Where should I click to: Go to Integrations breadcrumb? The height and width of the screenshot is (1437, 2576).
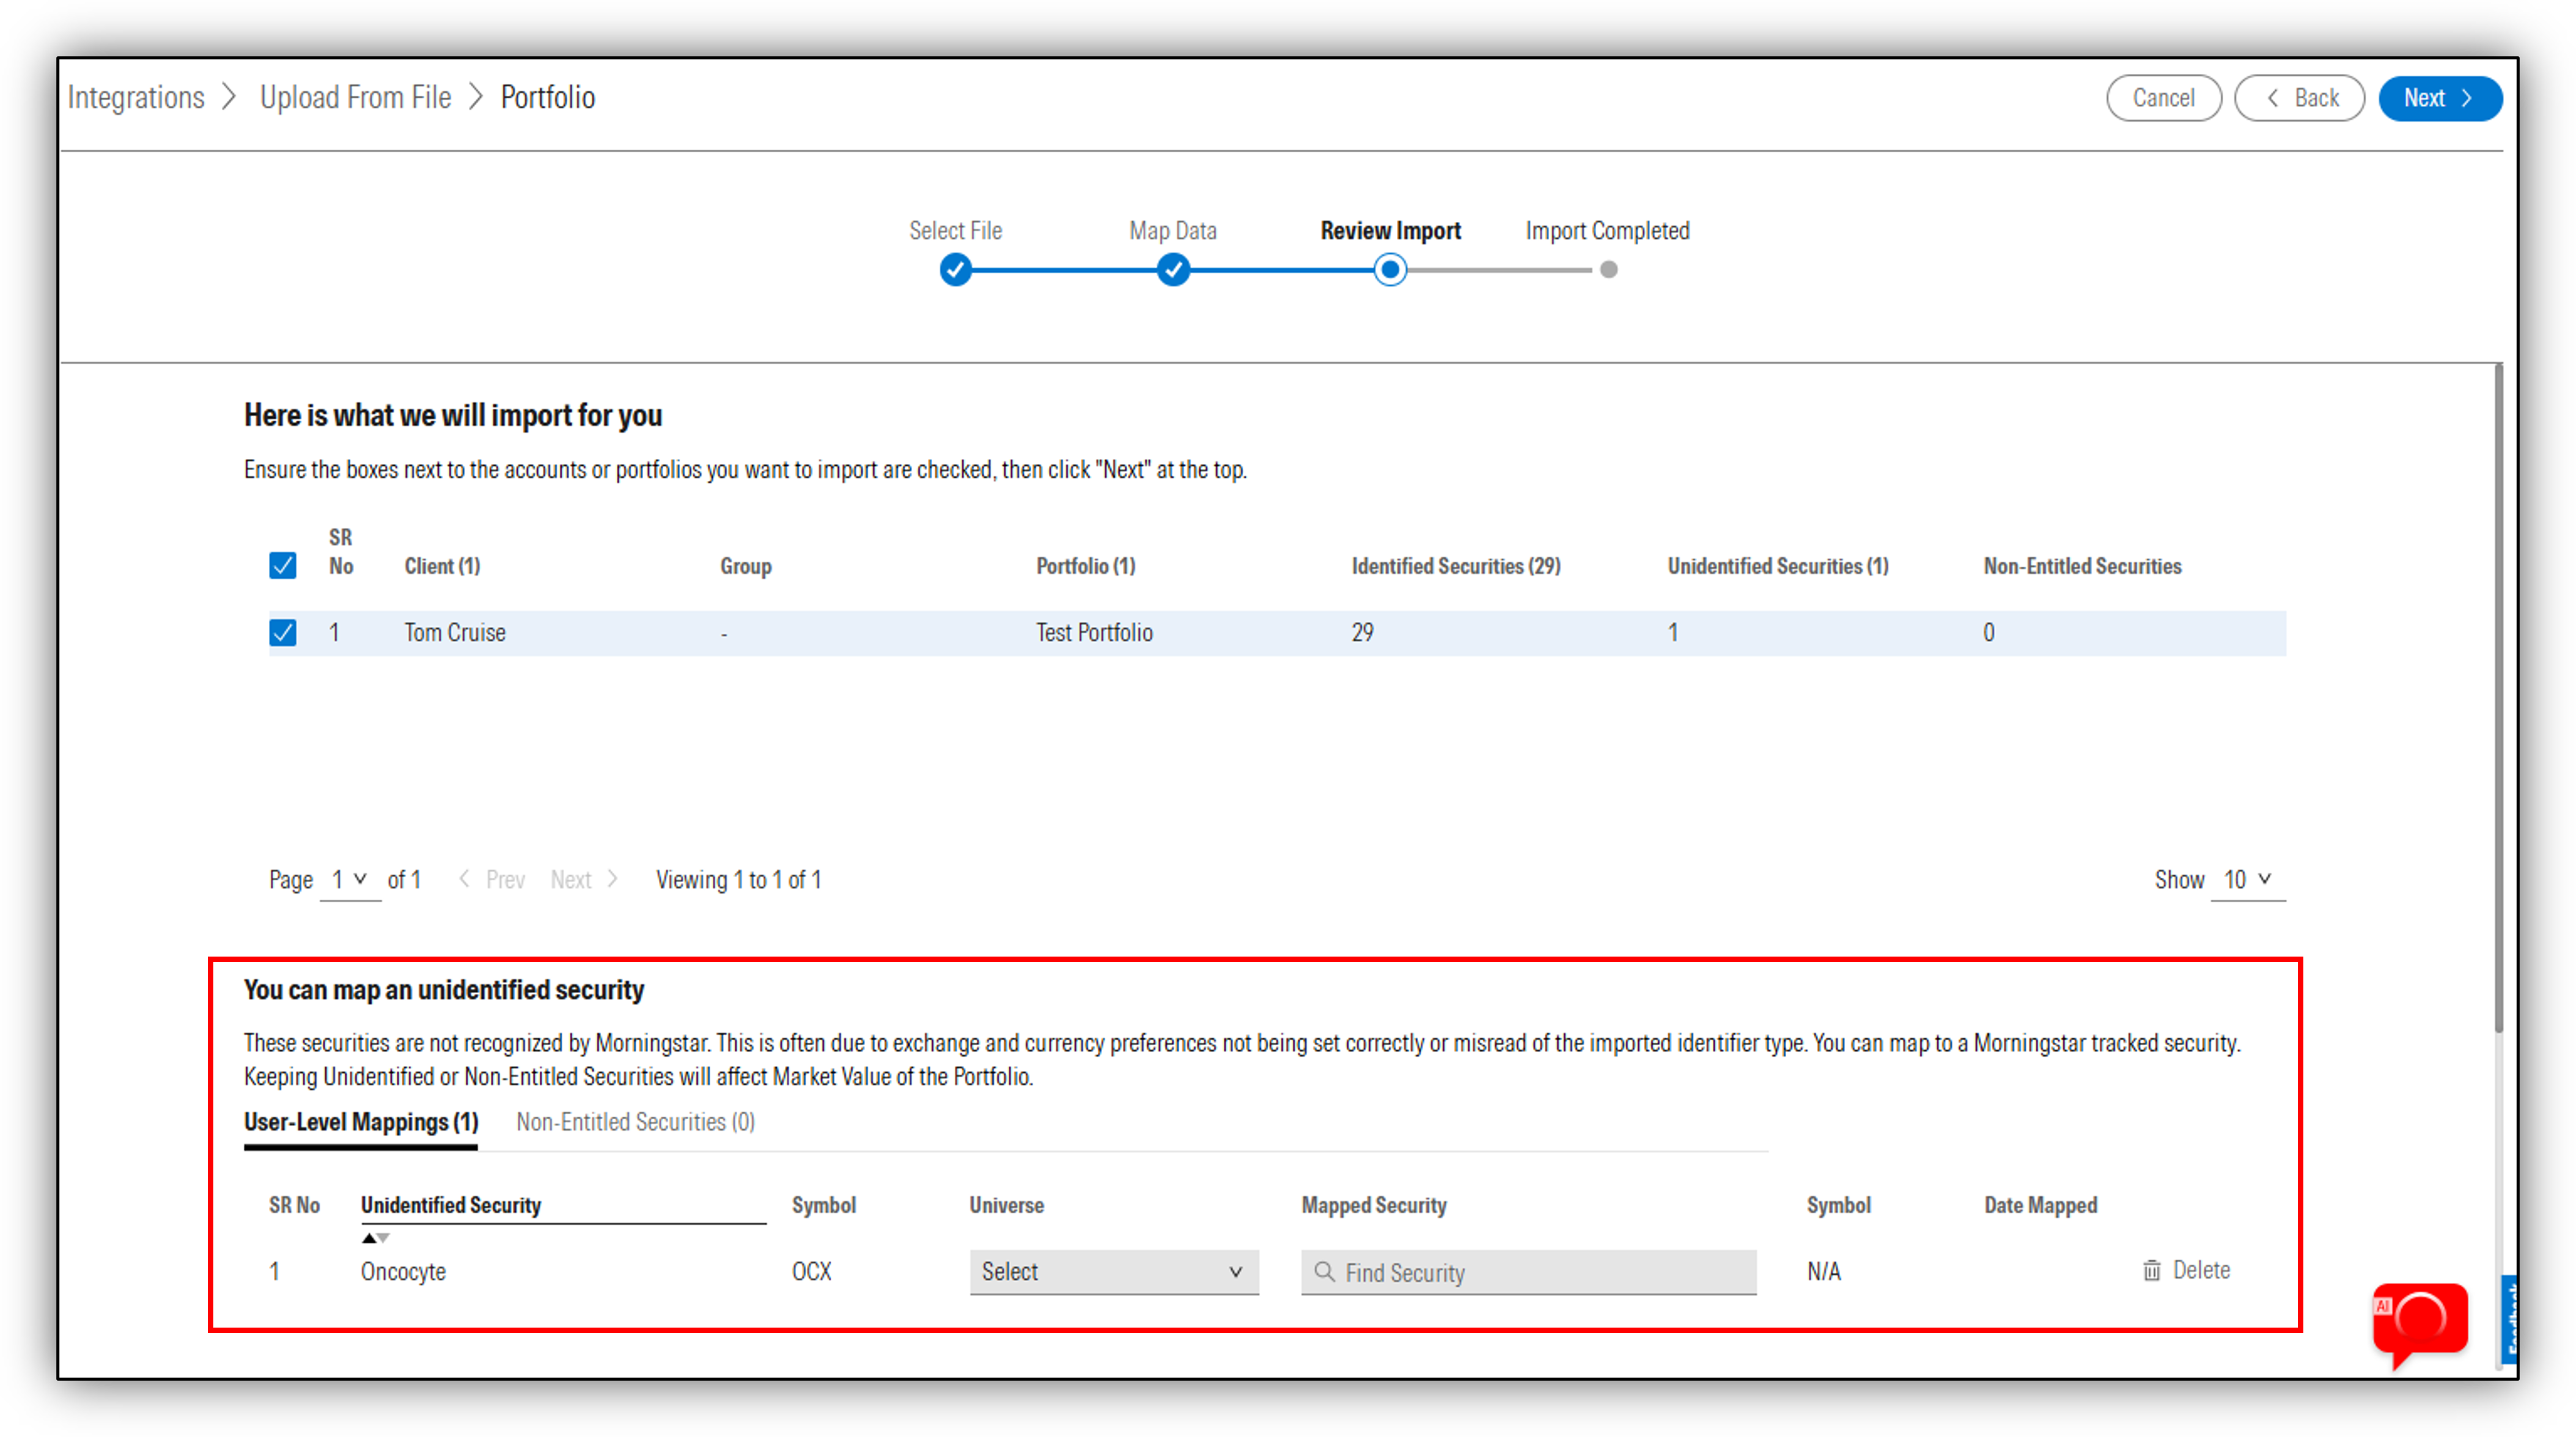(x=136, y=97)
